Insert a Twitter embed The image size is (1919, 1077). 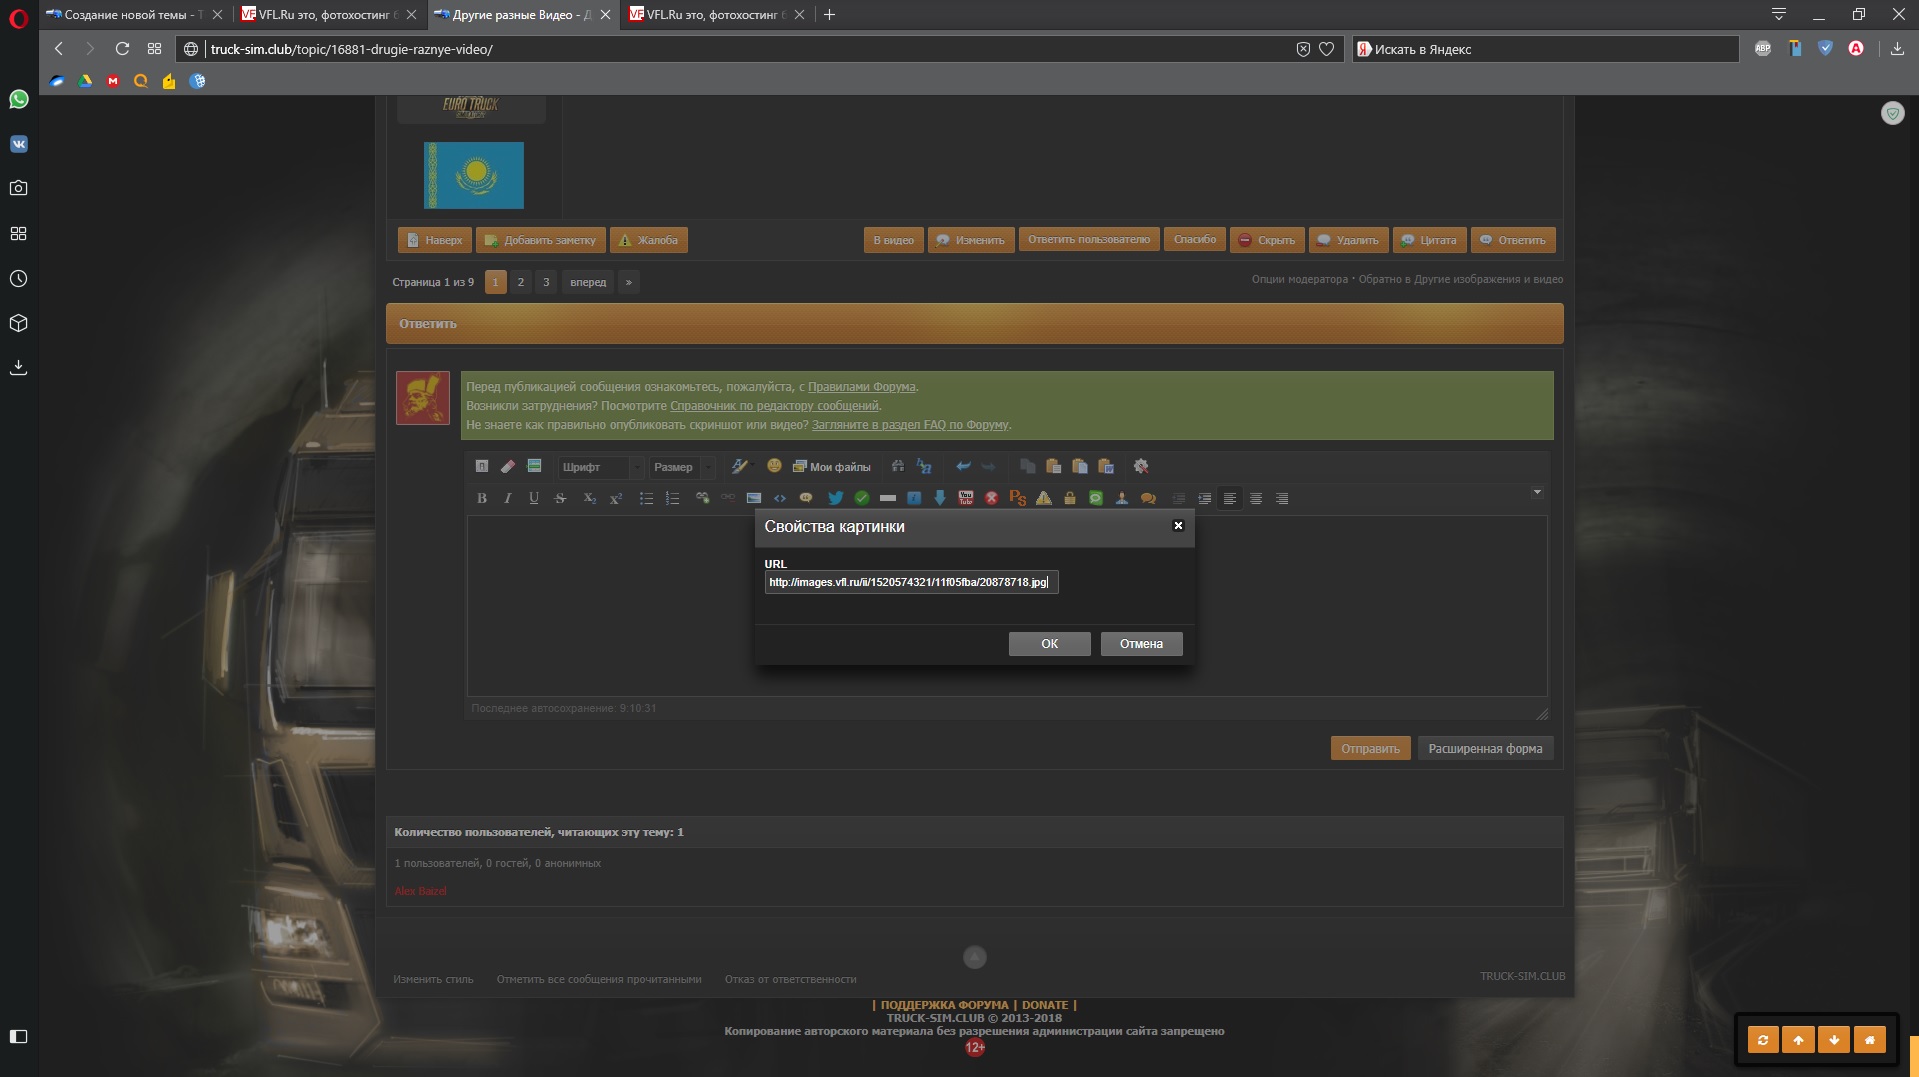point(835,498)
